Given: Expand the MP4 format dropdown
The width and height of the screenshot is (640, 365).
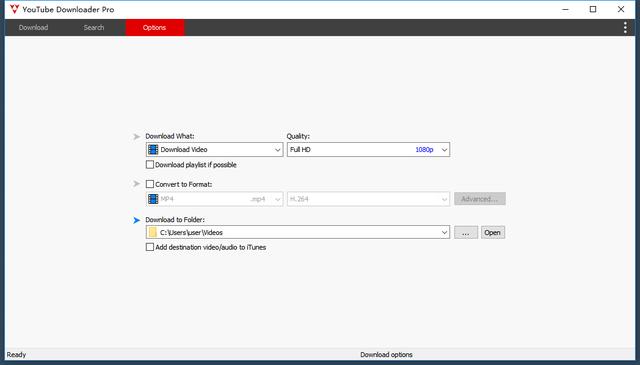Looking at the screenshot, I should [214, 199].
